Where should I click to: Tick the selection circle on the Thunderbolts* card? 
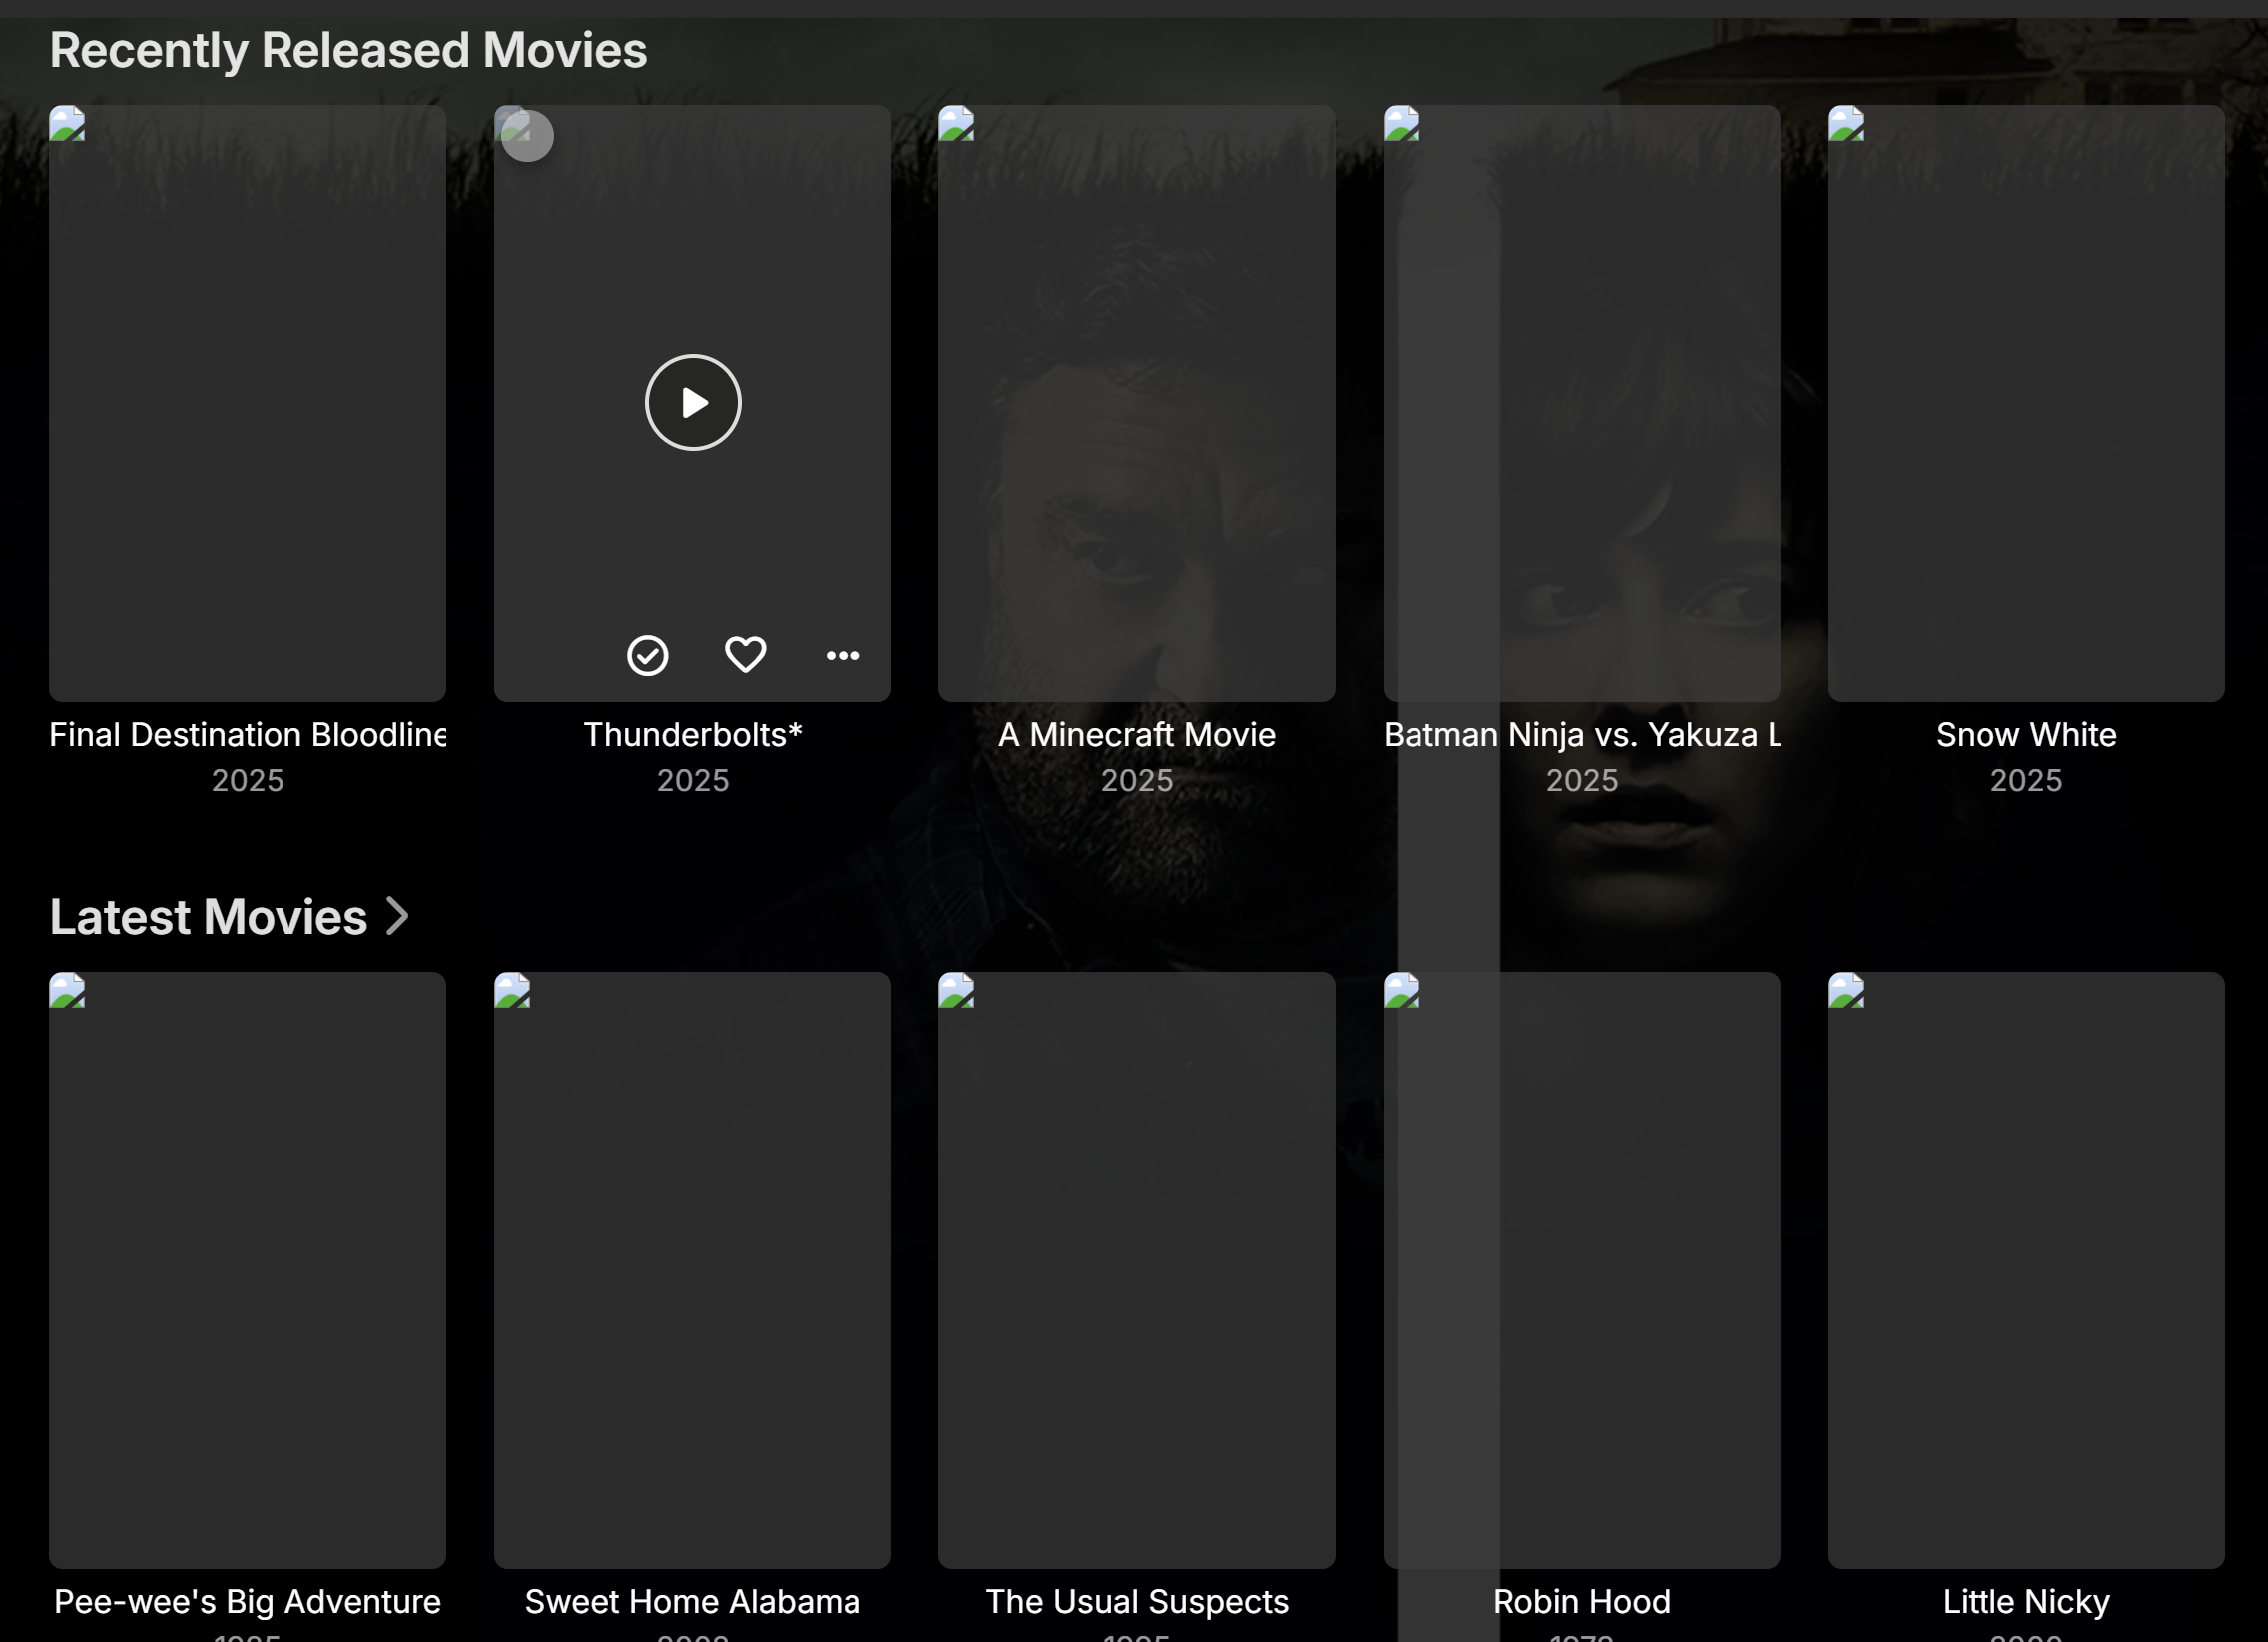click(x=527, y=136)
